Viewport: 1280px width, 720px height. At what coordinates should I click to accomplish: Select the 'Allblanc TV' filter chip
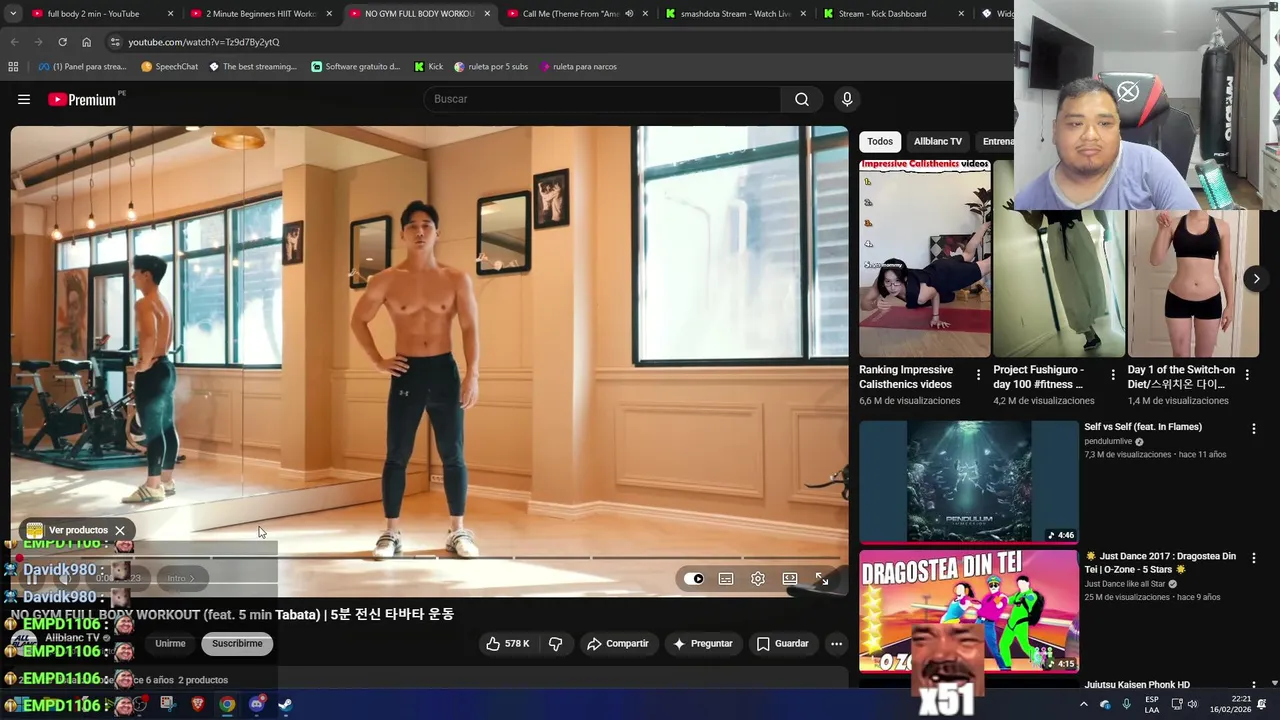coord(938,141)
